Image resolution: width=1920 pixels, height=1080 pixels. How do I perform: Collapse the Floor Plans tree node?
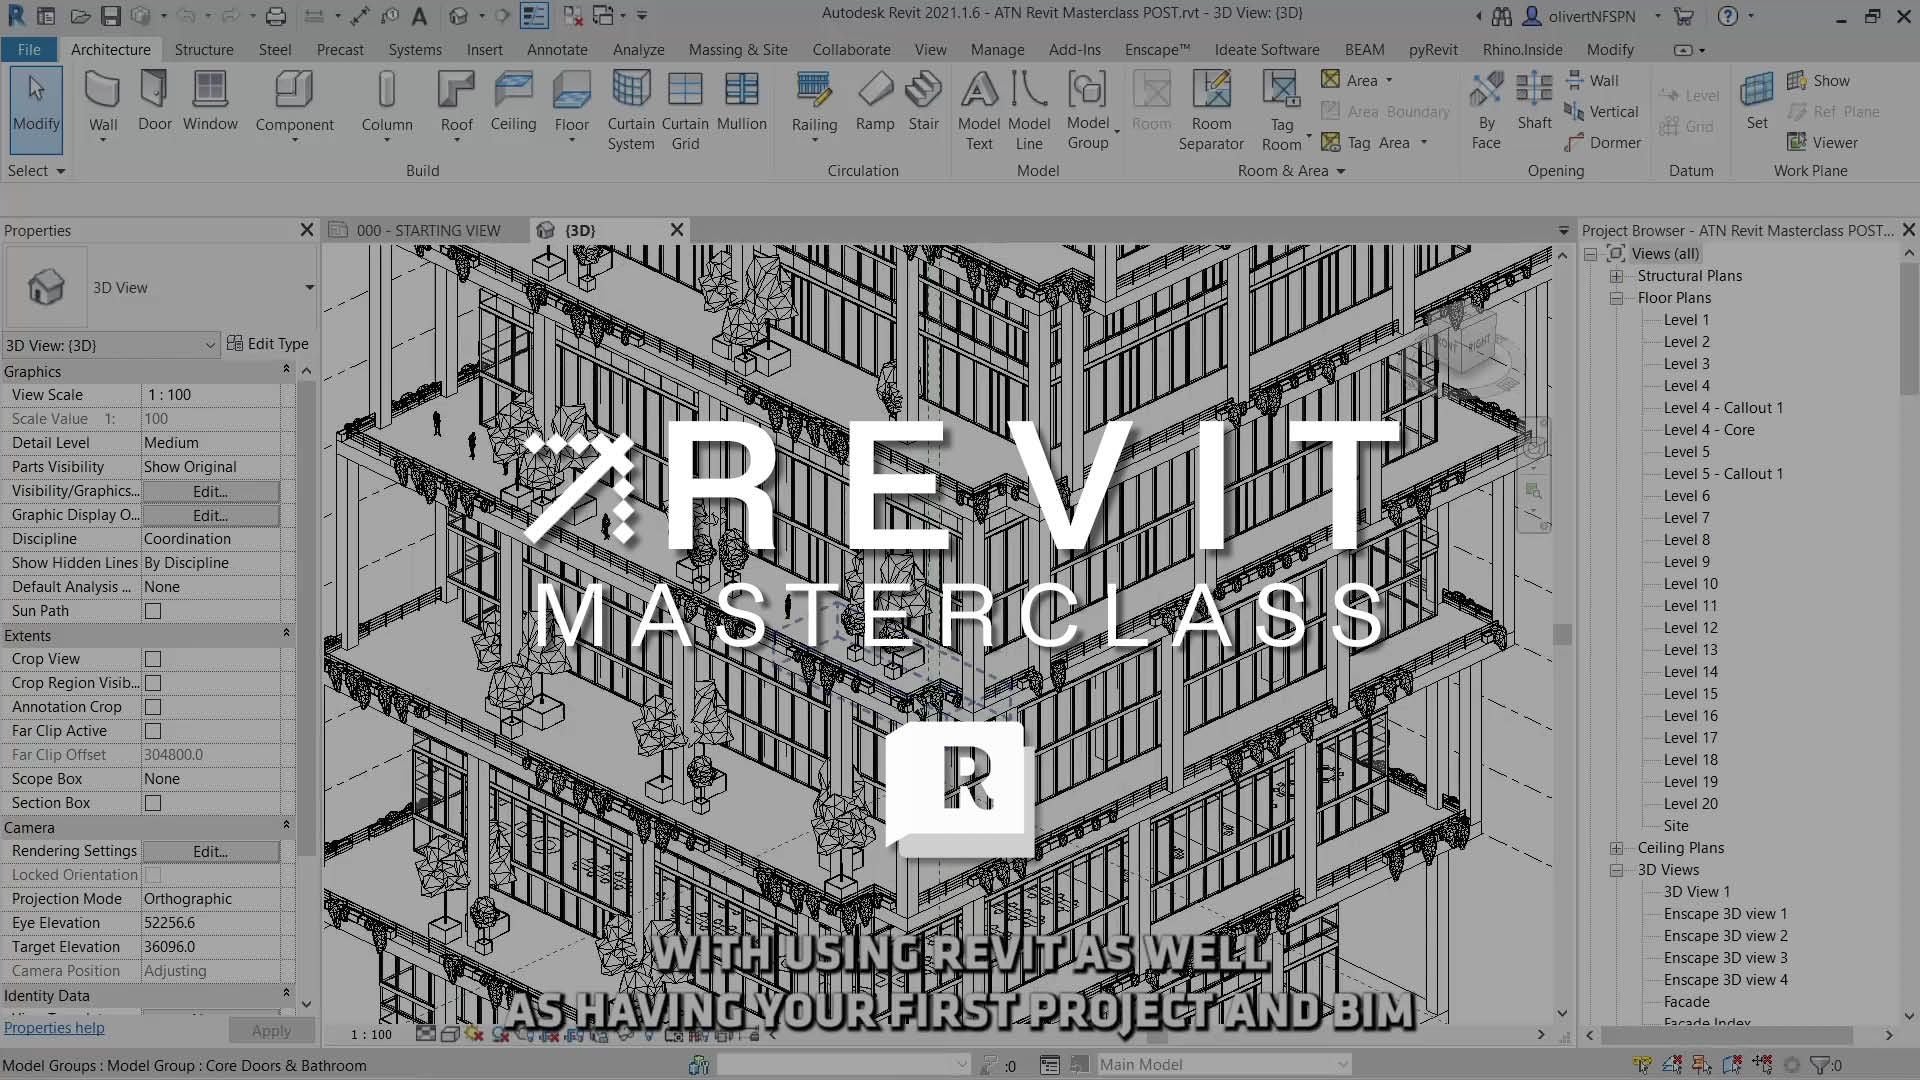point(1616,298)
